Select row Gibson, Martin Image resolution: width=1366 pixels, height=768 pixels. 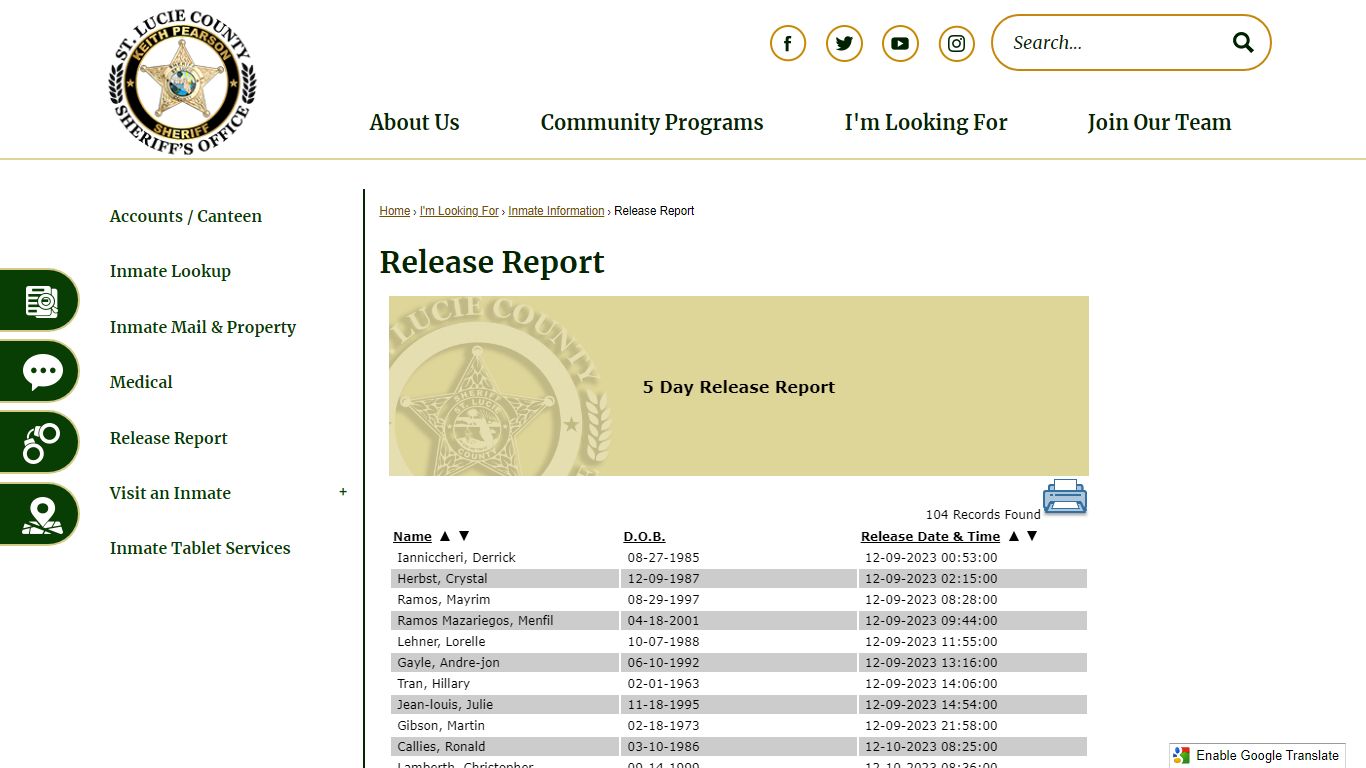pos(739,726)
